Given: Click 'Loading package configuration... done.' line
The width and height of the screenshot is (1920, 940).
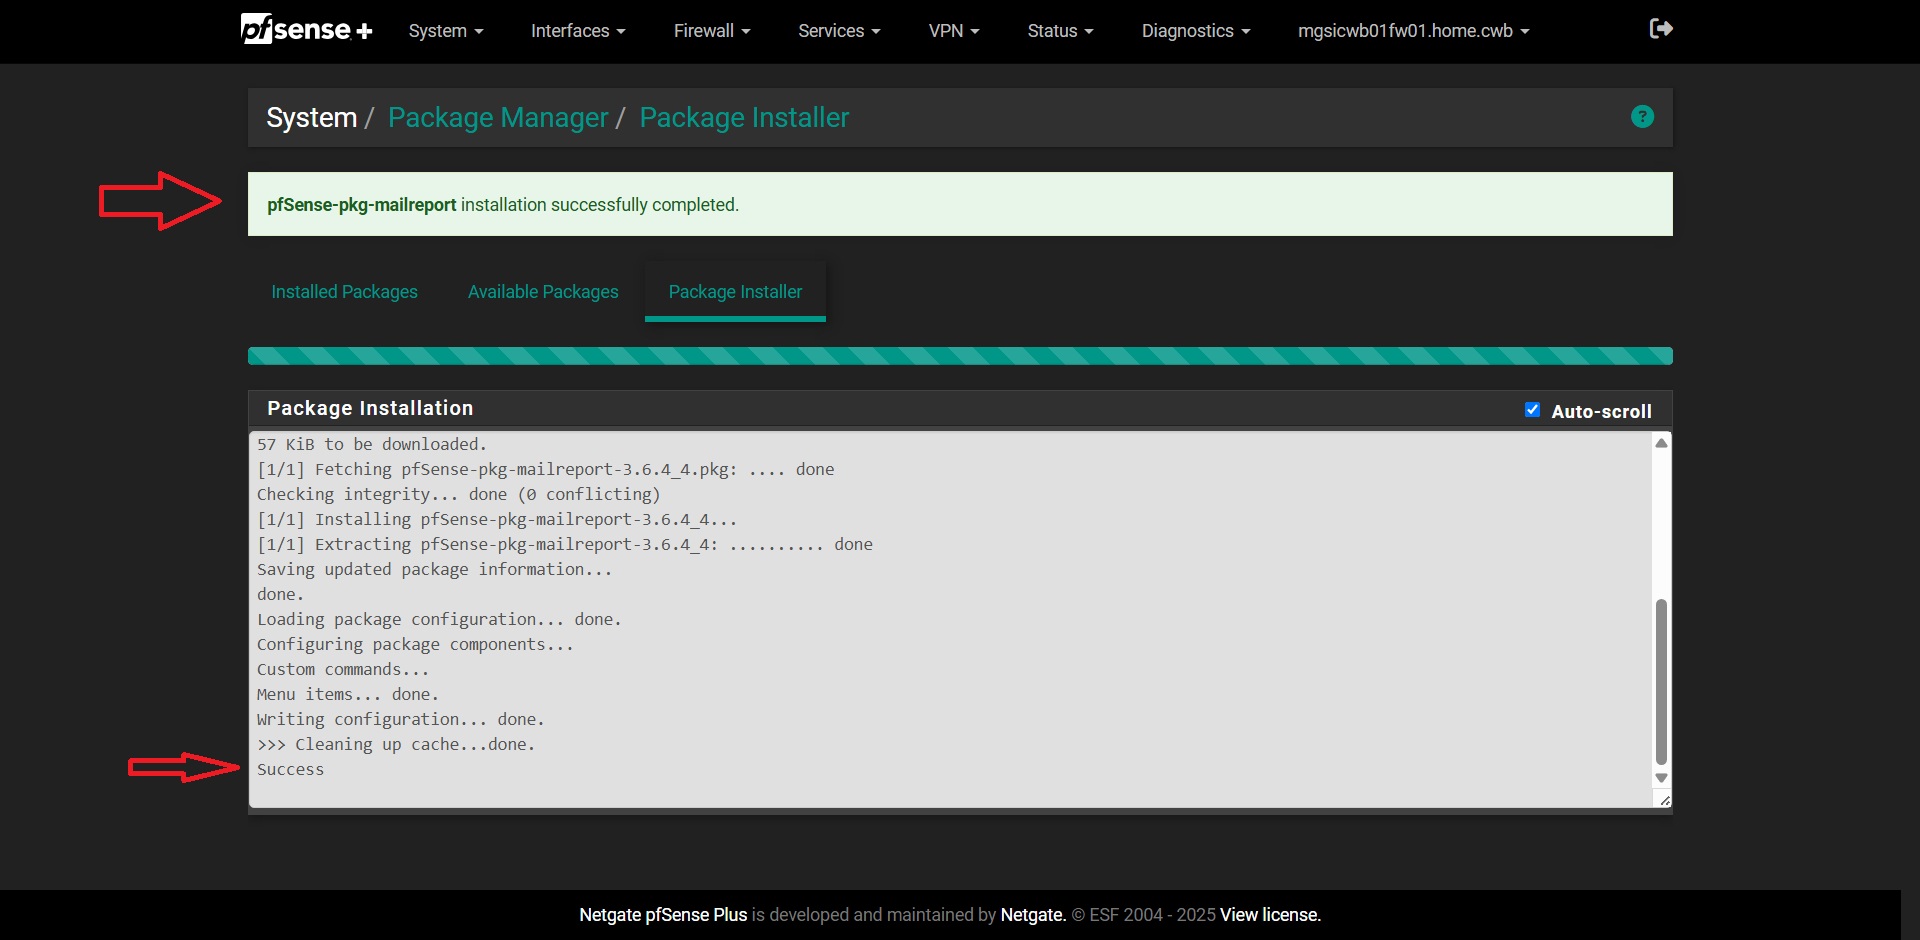Looking at the screenshot, I should click(x=439, y=620).
